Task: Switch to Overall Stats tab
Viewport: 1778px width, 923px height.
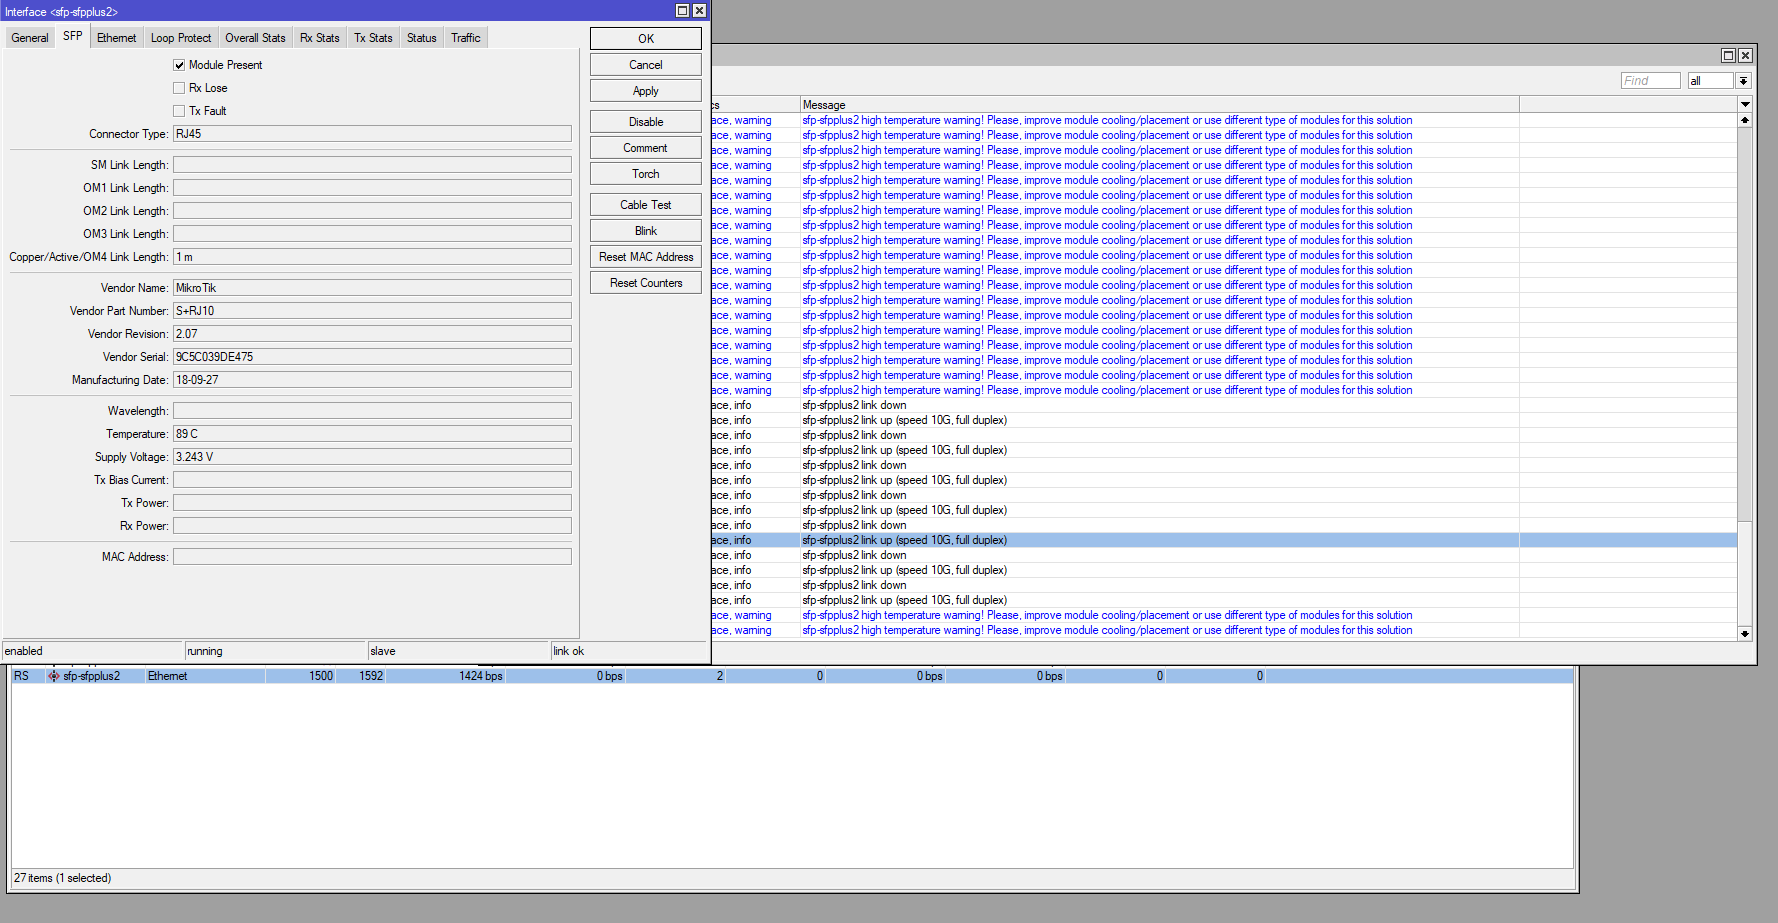Action: [255, 38]
